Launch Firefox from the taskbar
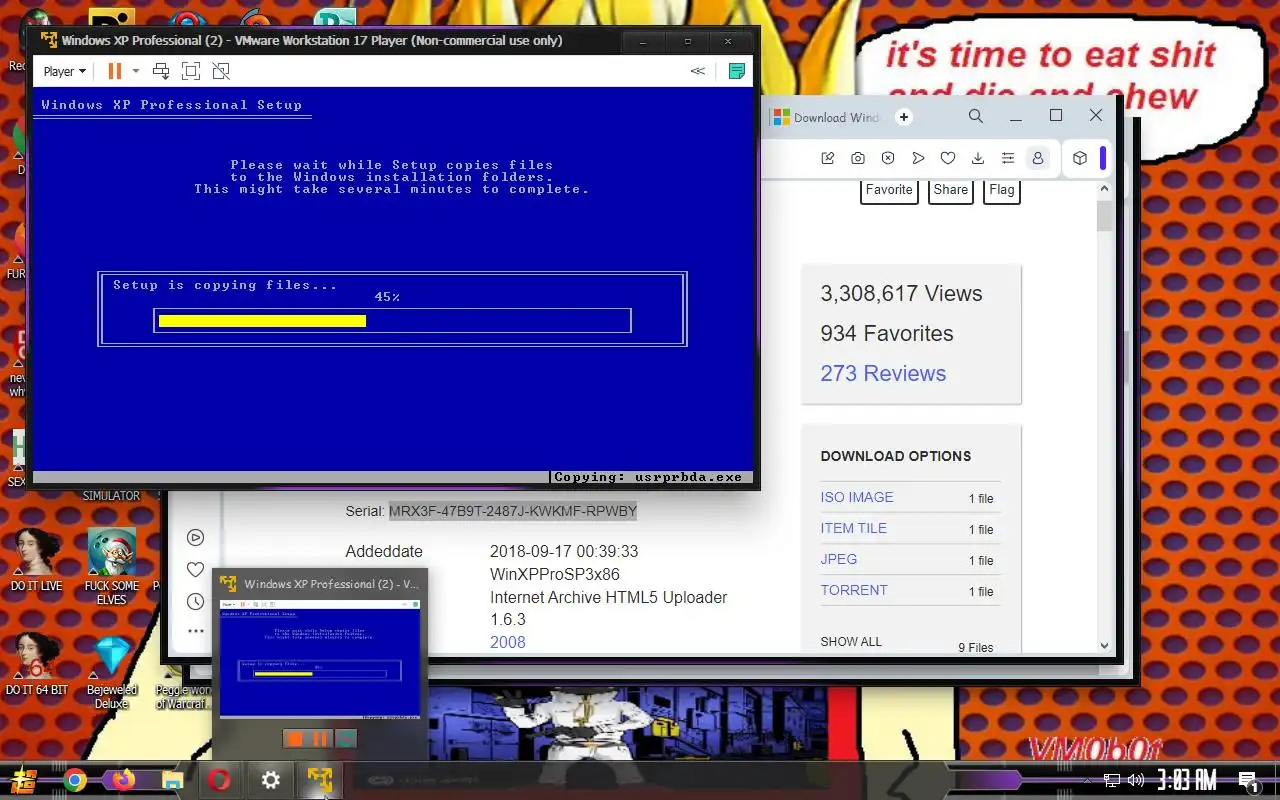This screenshot has height=800, width=1280. [123, 780]
